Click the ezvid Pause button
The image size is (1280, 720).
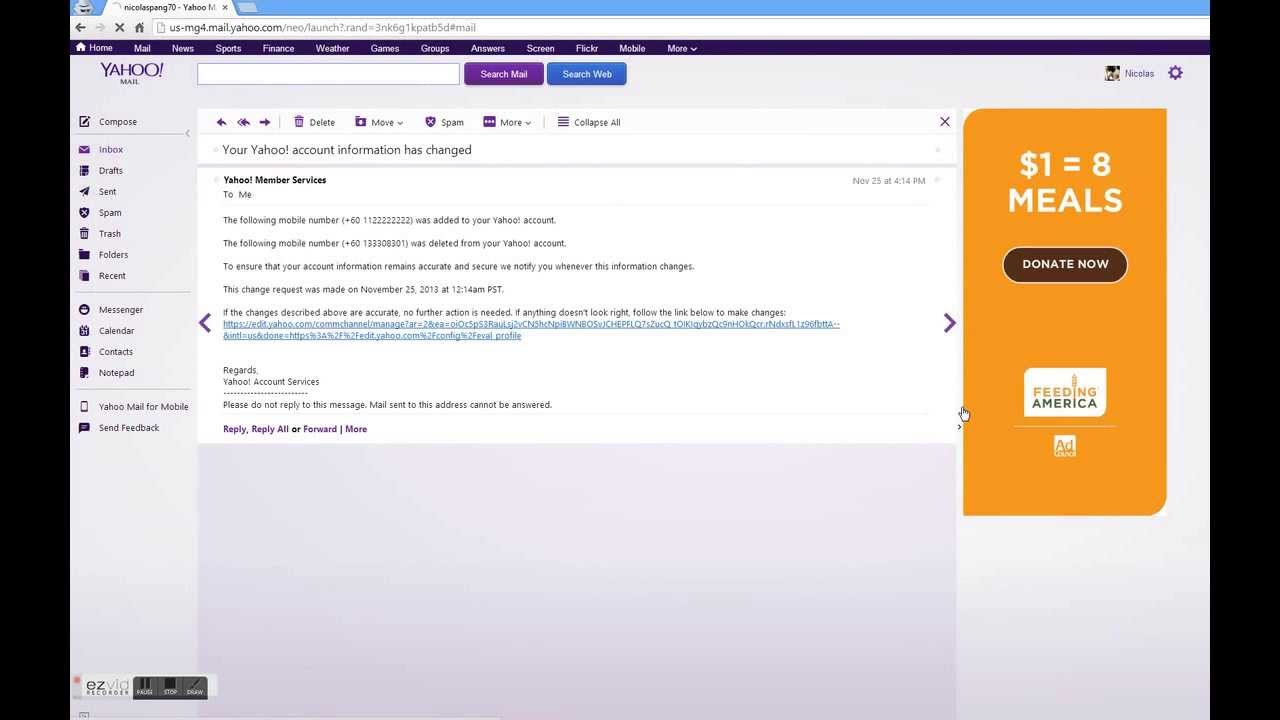145,686
